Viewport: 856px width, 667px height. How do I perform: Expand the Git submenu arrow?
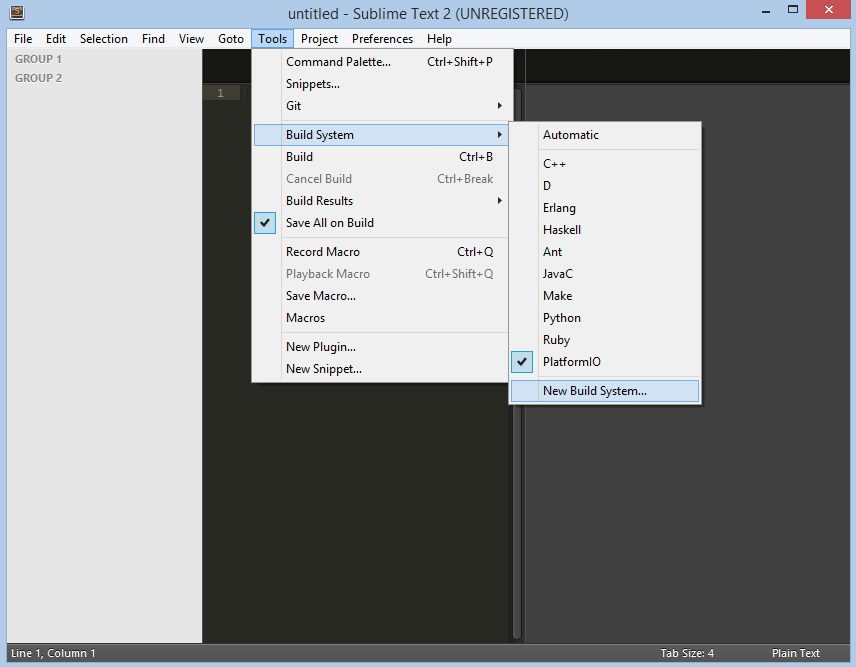pyautogui.click(x=500, y=105)
